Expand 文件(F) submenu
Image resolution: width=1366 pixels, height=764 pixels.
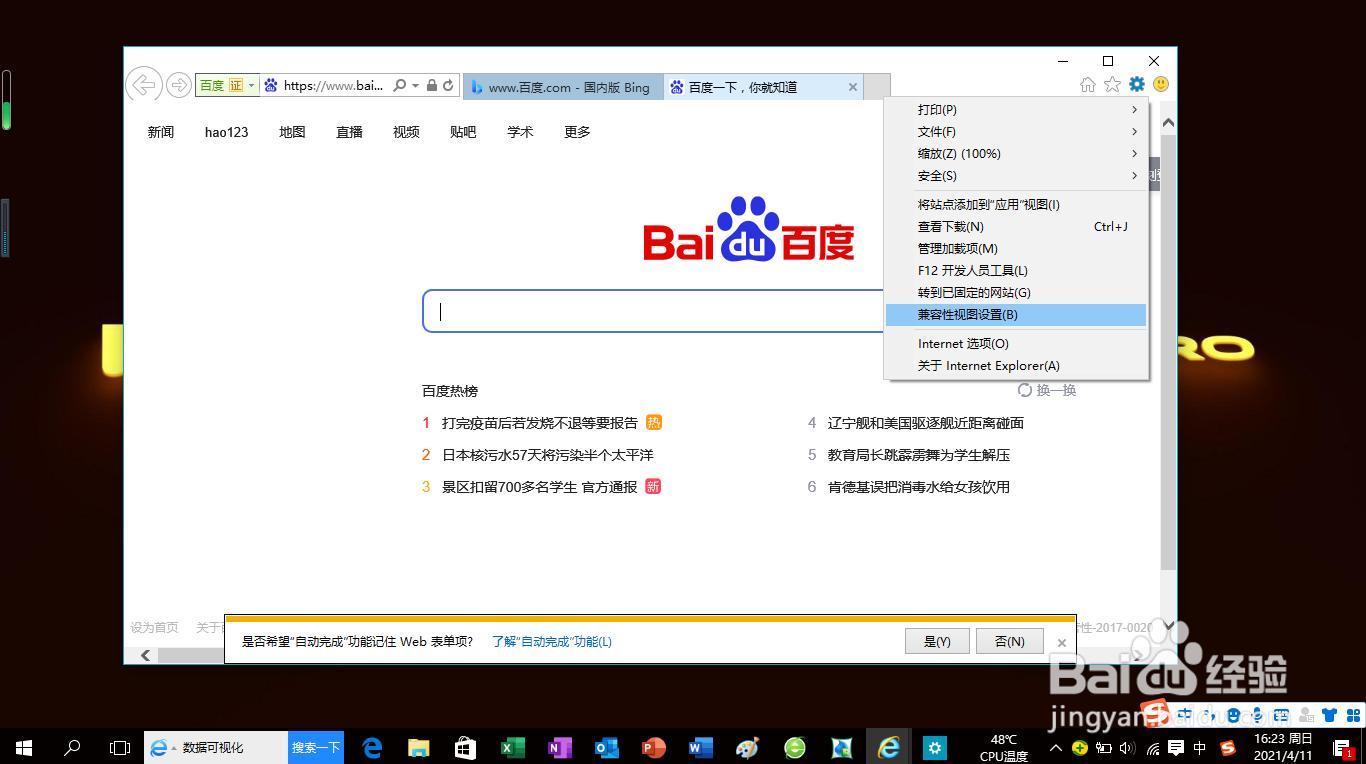point(1016,132)
